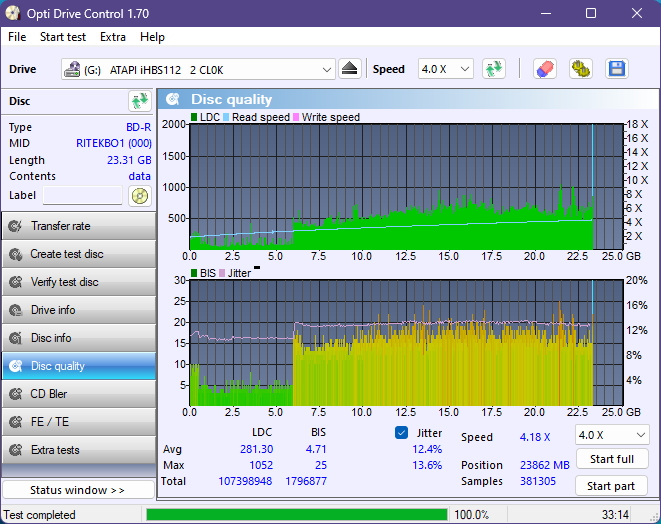Select the Disc quality panel
The image size is (661, 524).
click(79, 366)
